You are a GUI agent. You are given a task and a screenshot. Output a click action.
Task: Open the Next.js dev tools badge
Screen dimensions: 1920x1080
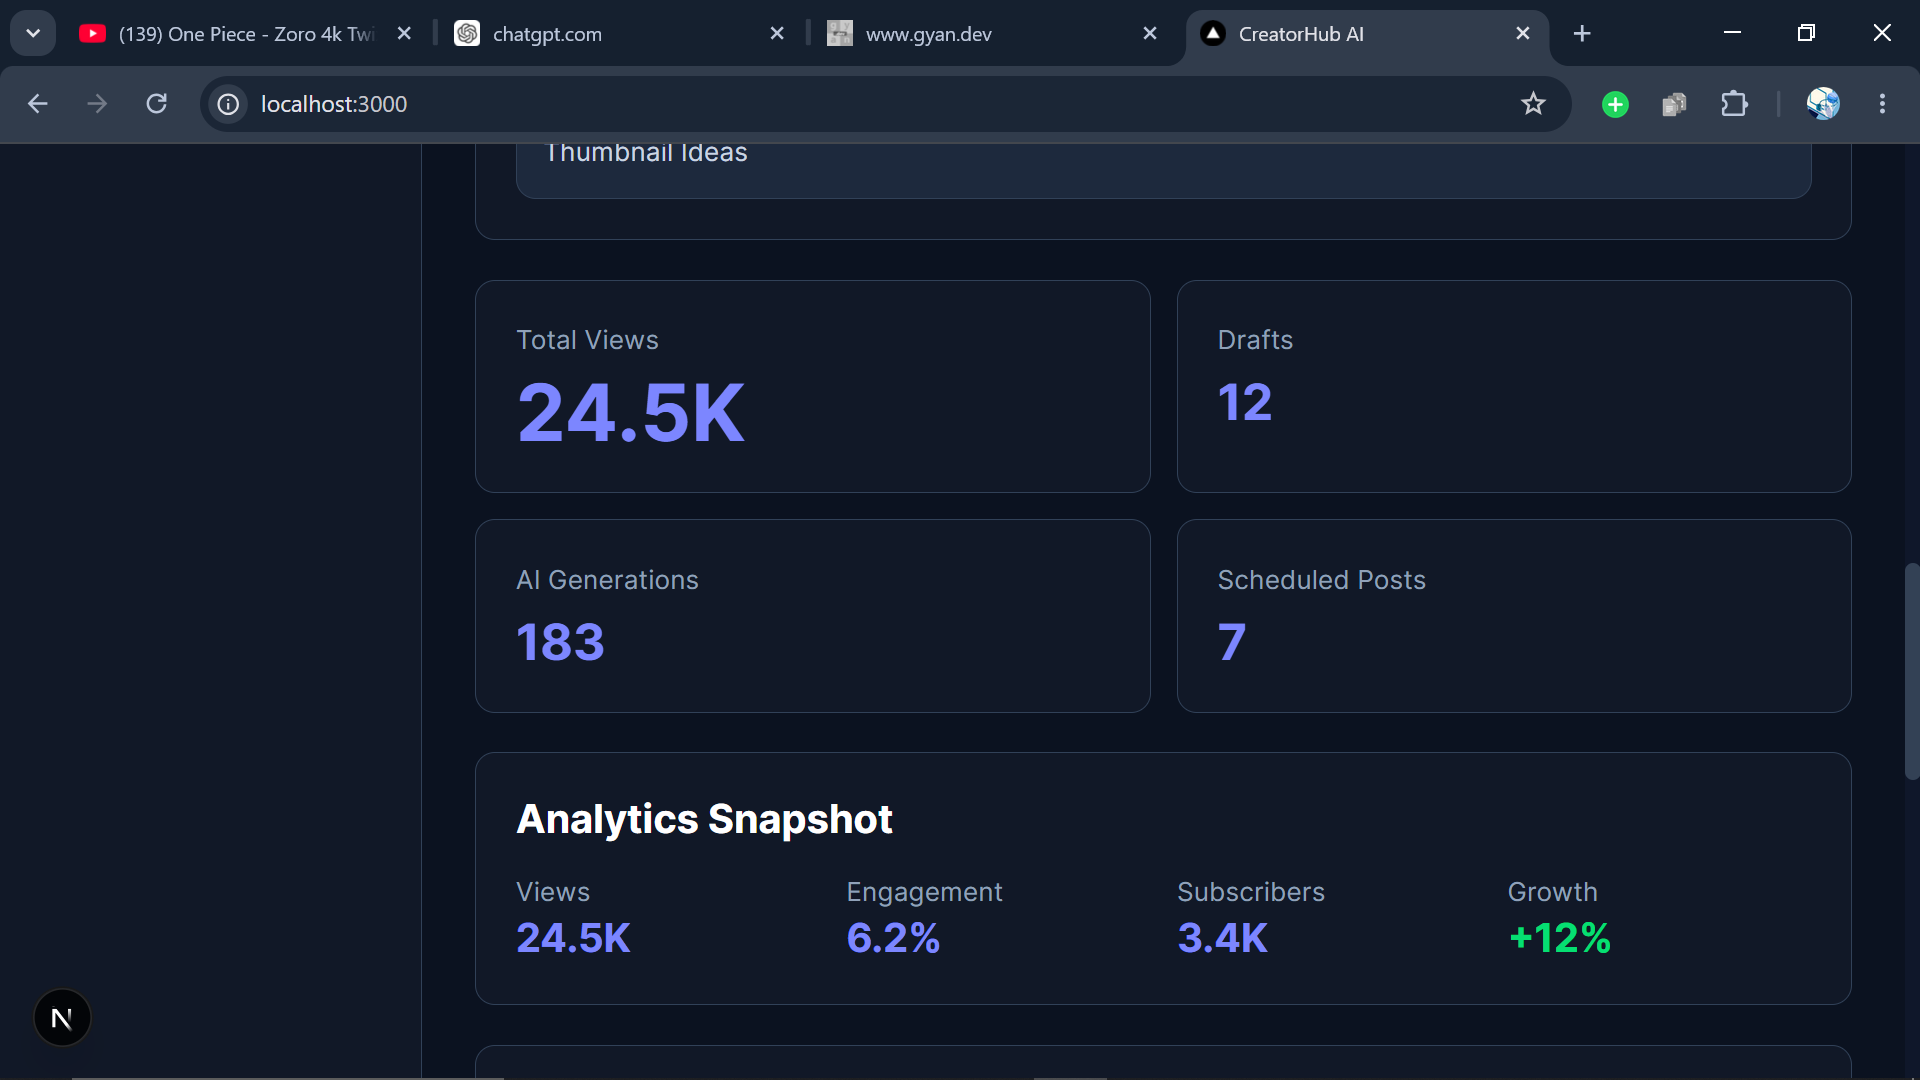(62, 1018)
